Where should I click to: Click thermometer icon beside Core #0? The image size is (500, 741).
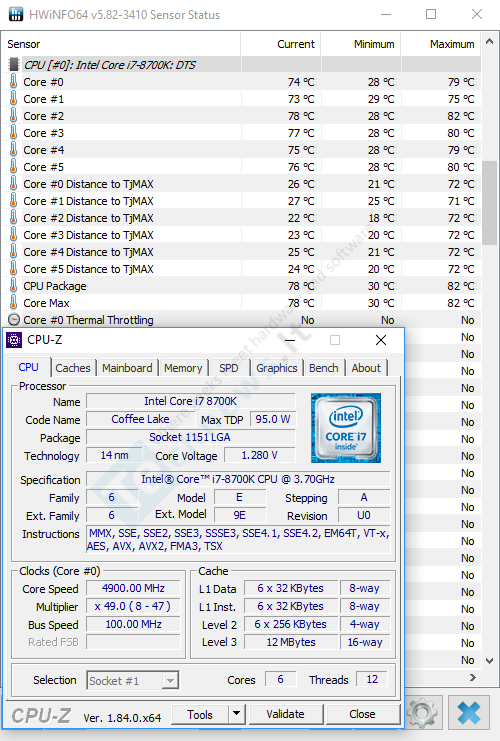pyautogui.click(x=14, y=82)
